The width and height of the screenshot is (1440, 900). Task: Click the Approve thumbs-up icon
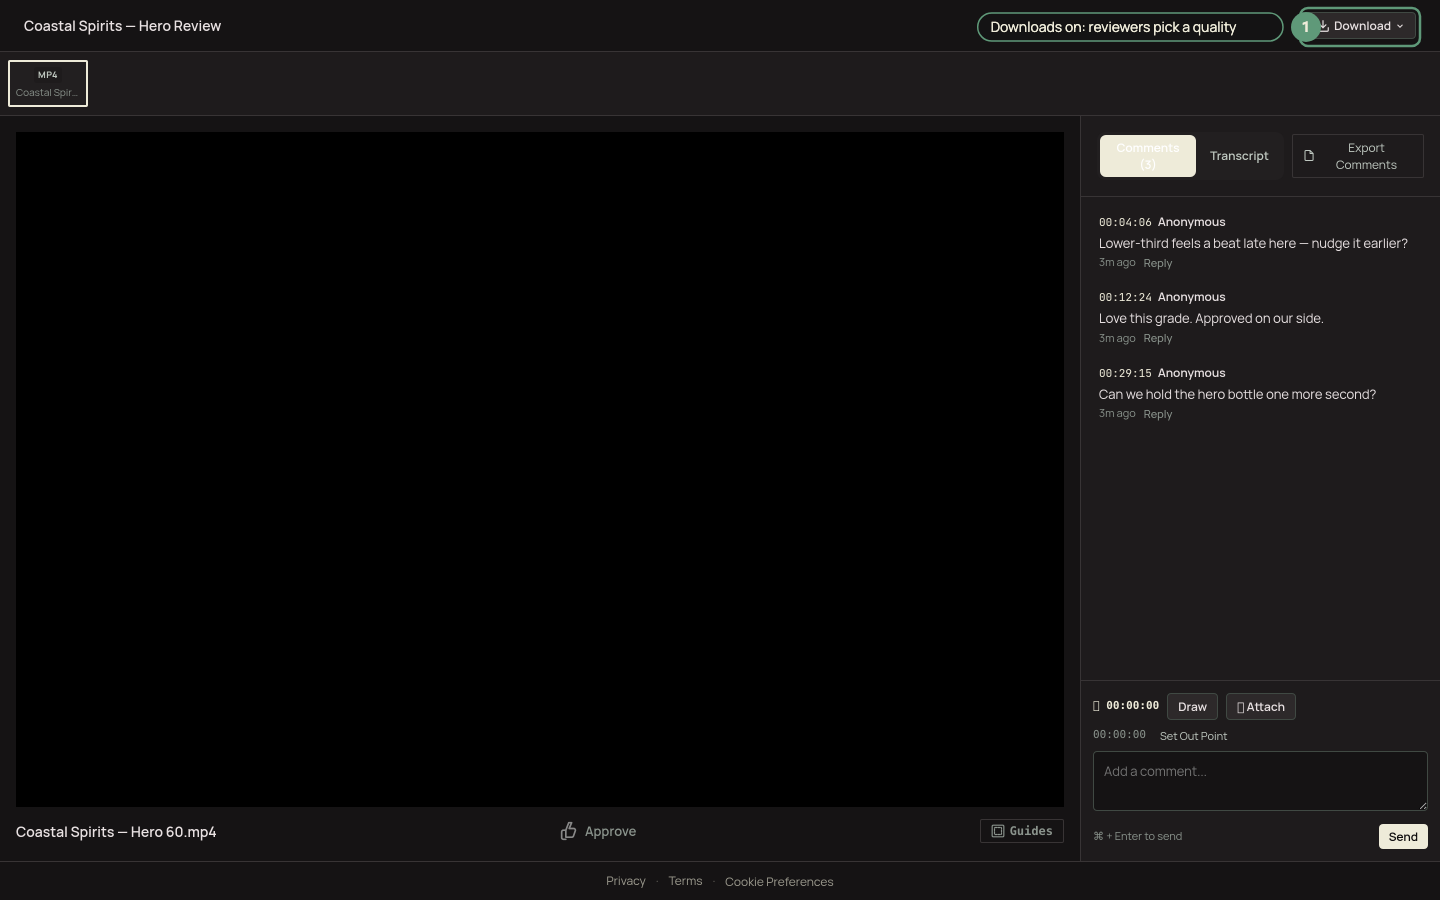pos(568,831)
